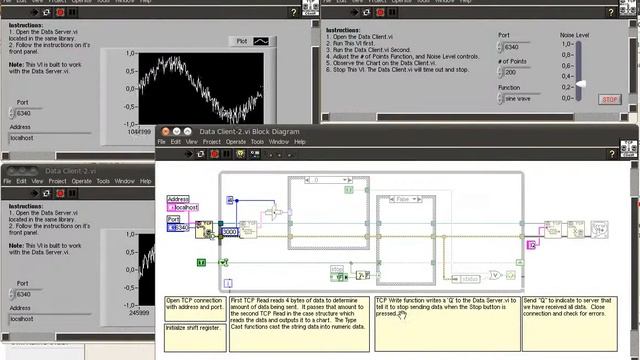Open context help in Data Server window
The image size is (640, 360).
click(x=611, y=12)
